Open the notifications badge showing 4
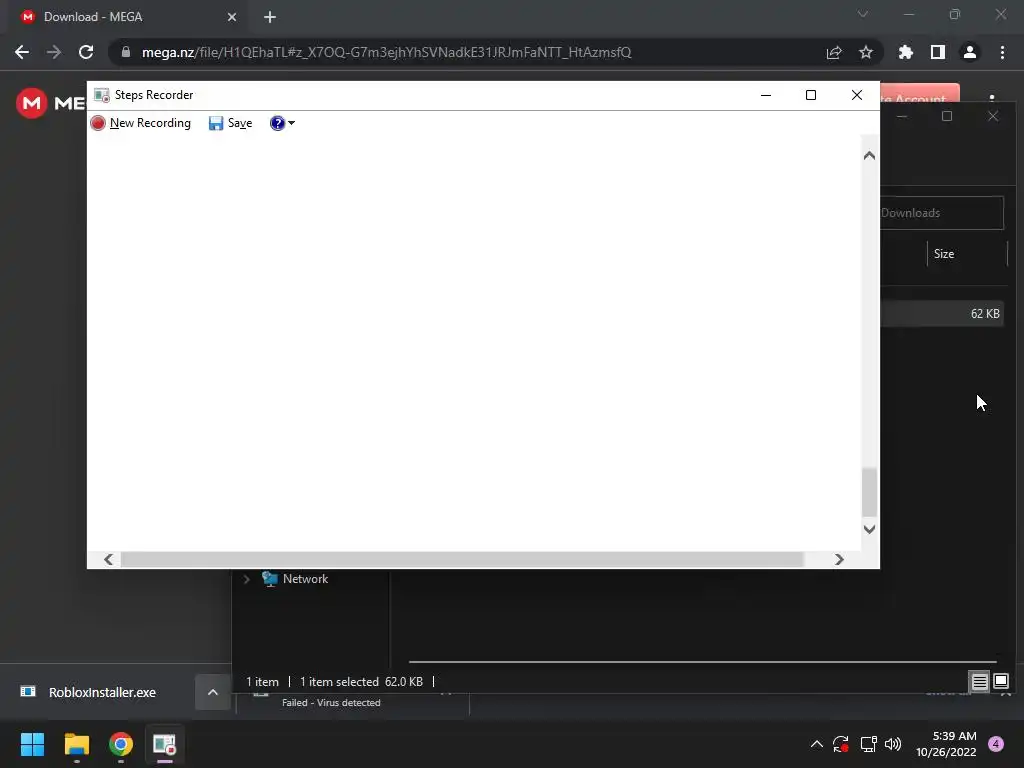The image size is (1024, 768). (996, 744)
